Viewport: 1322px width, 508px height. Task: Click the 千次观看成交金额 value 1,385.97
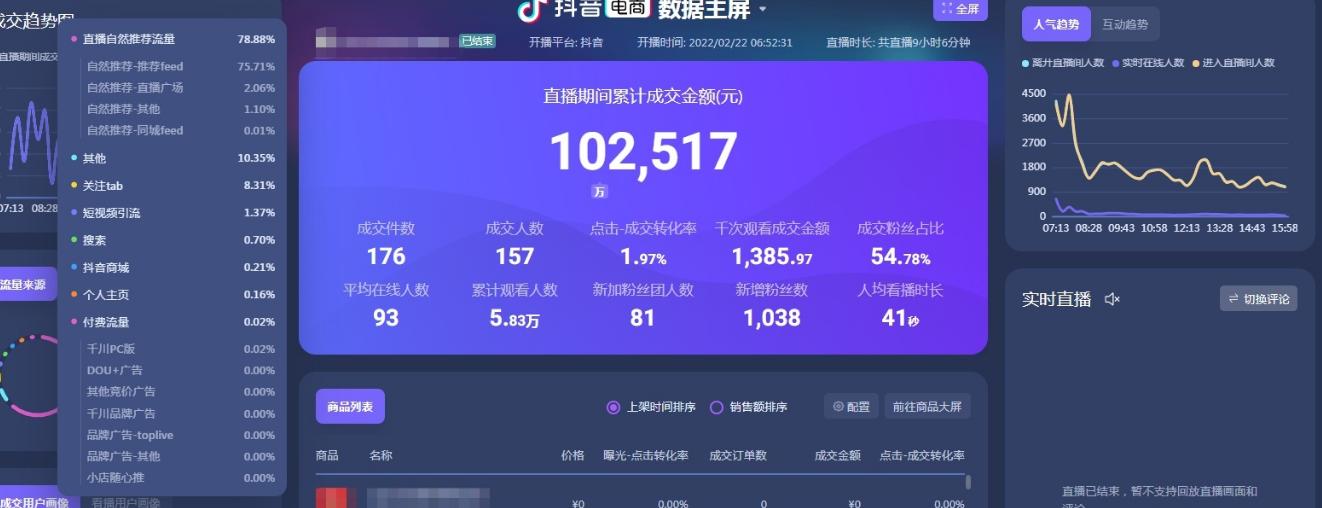[772, 257]
